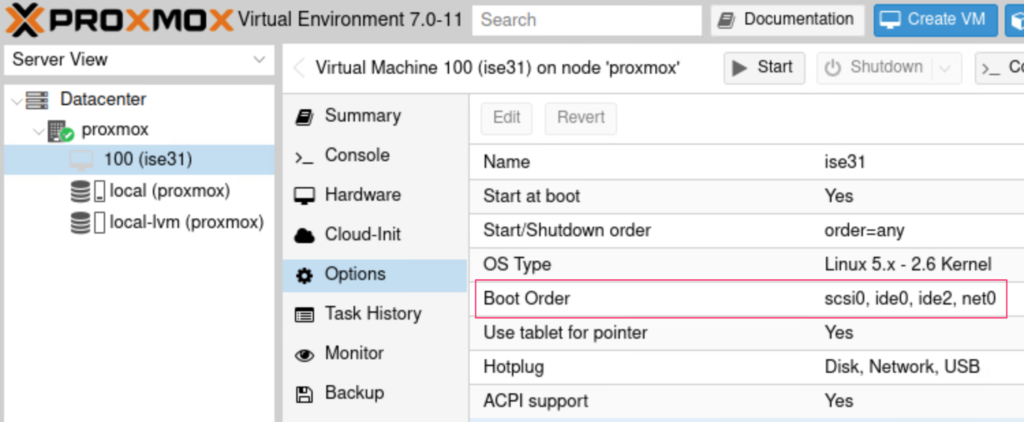Click the Cloud-Init cloud icon
The height and width of the screenshot is (422, 1024).
pos(304,236)
